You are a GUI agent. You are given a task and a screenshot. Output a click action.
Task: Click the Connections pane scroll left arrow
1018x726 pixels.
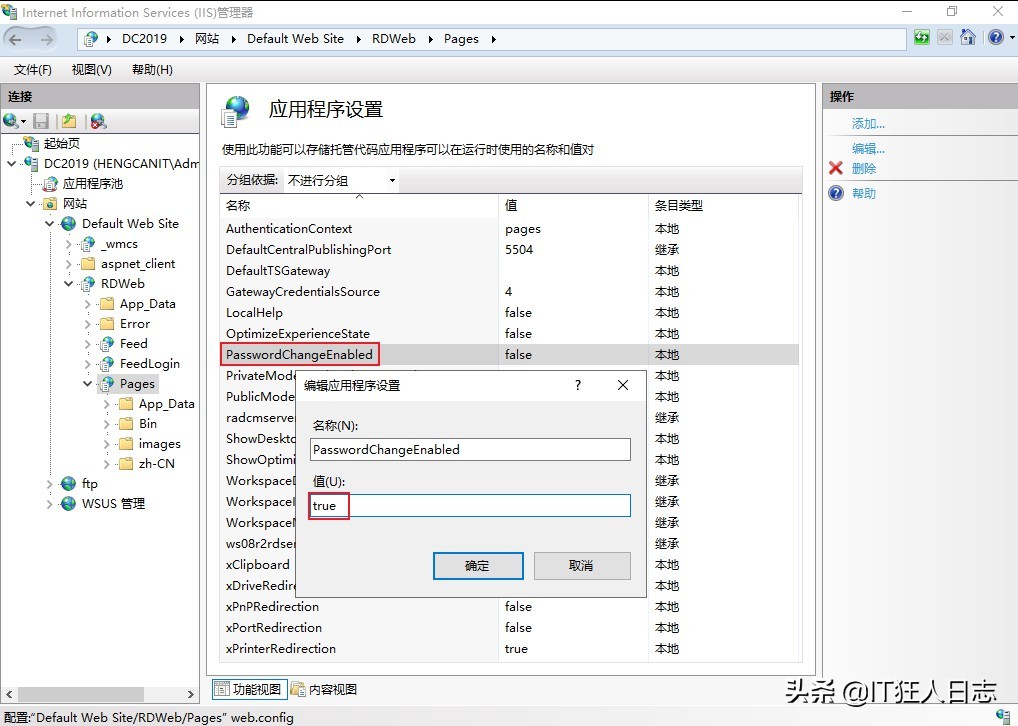(8, 694)
